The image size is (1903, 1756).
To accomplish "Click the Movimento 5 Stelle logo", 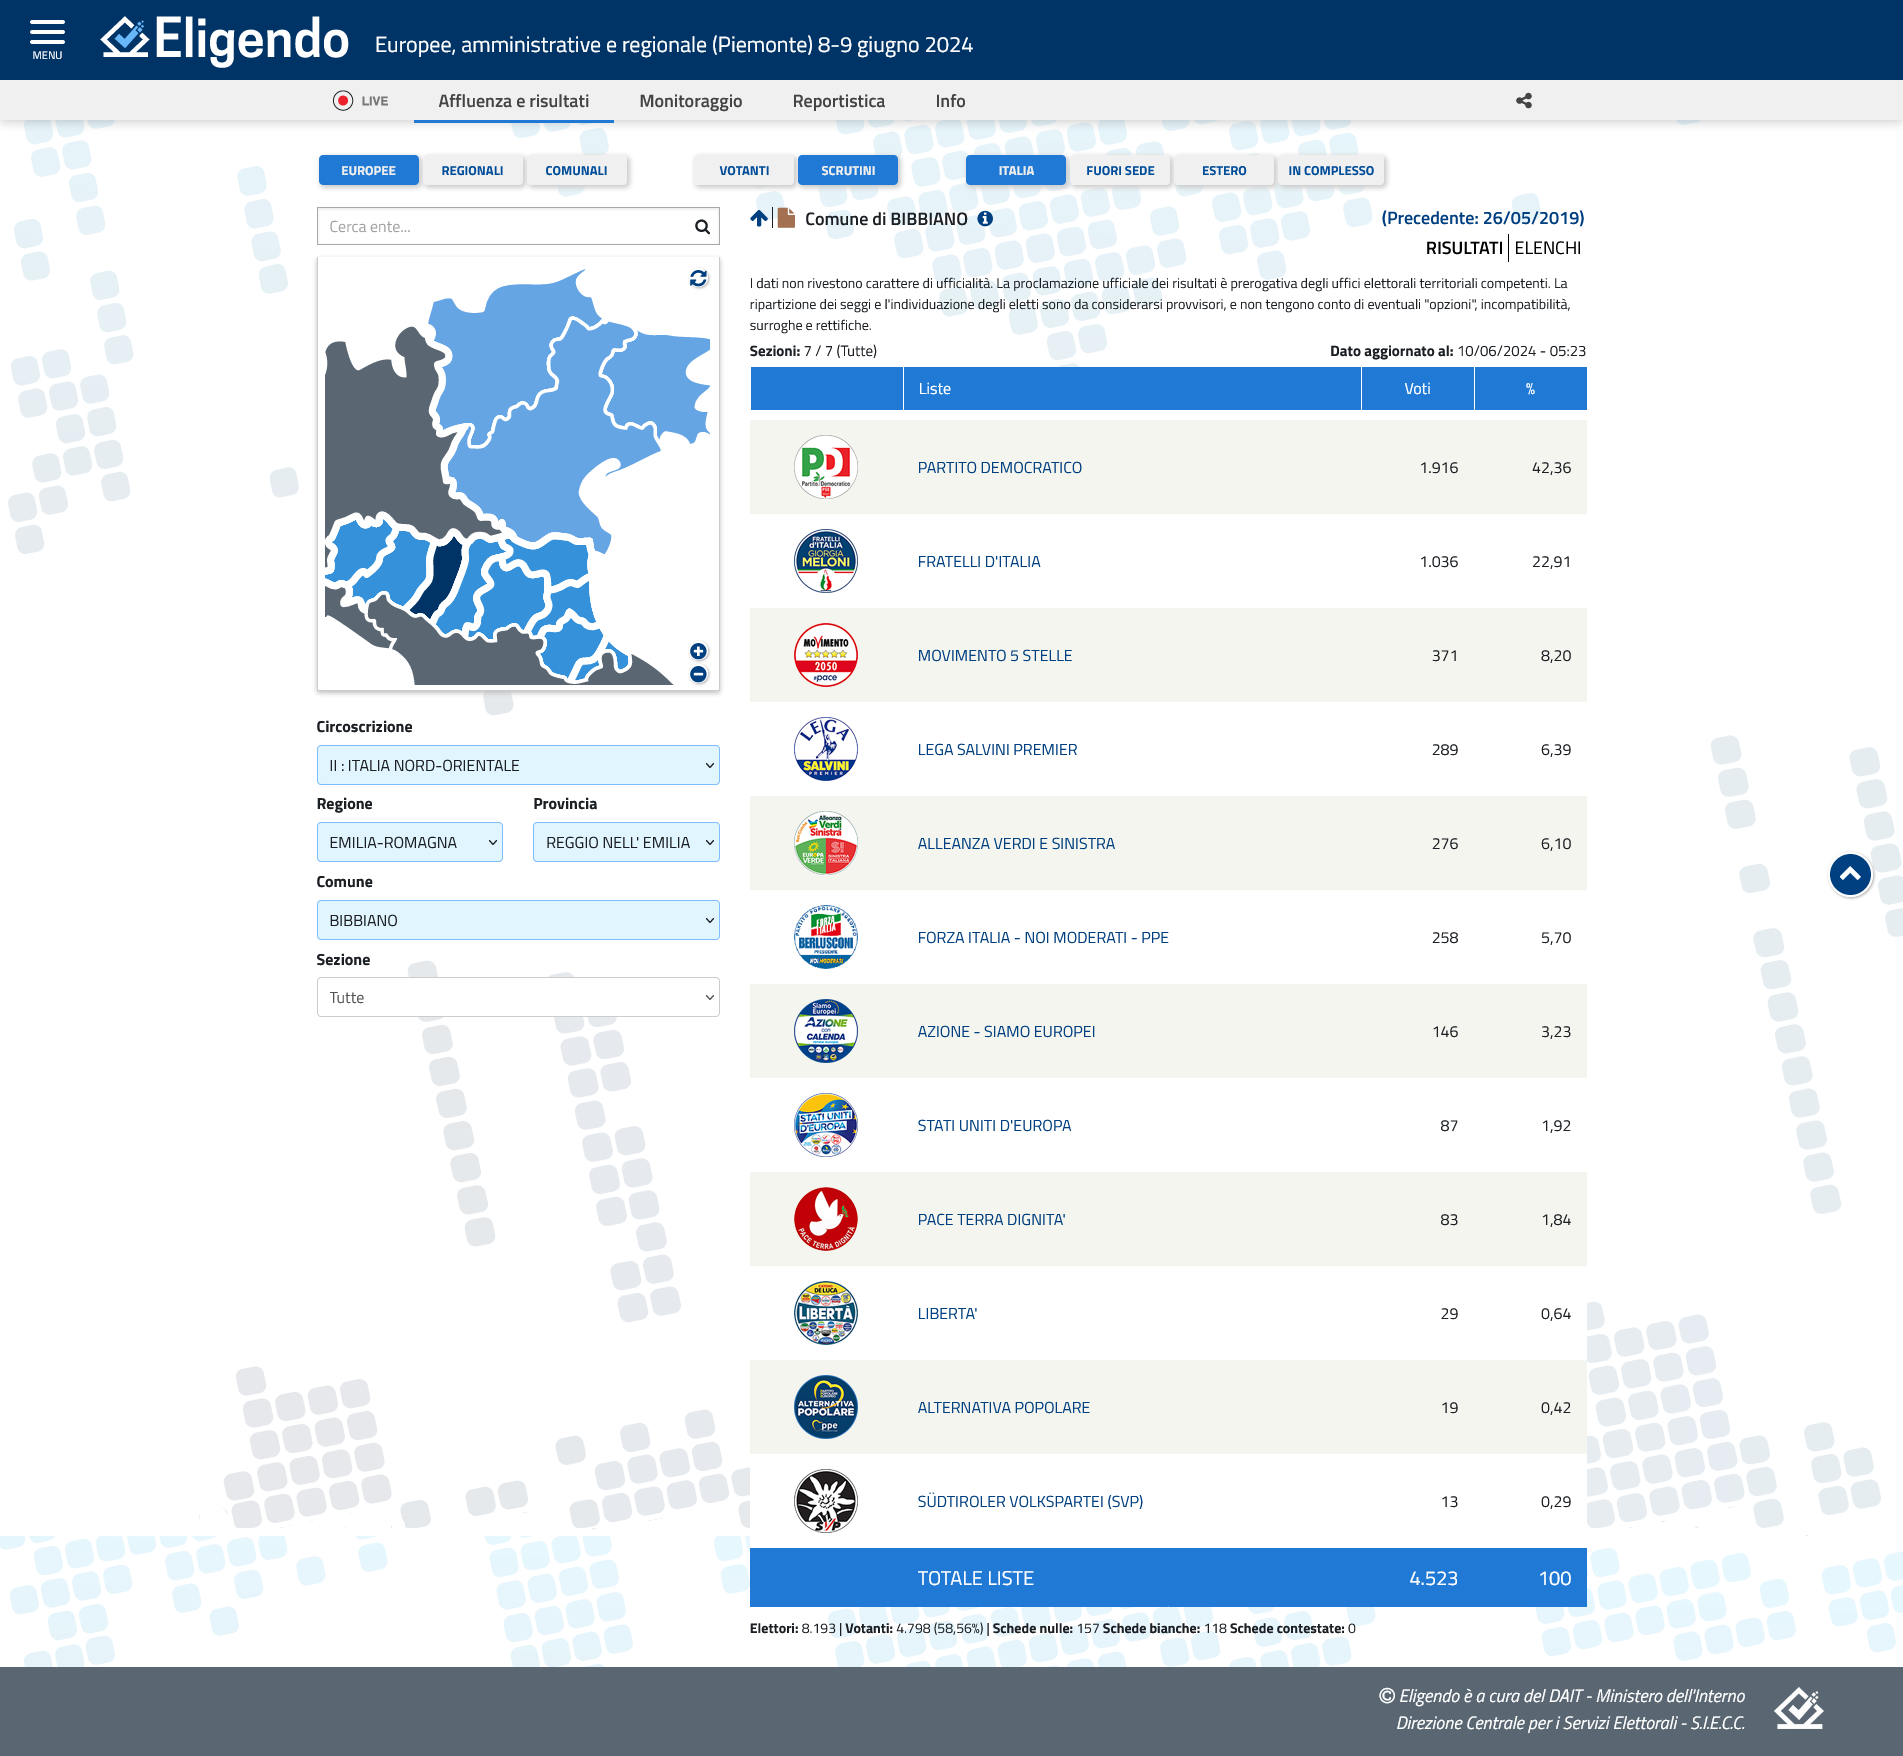I will pyautogui.click(x=826, y=655).
